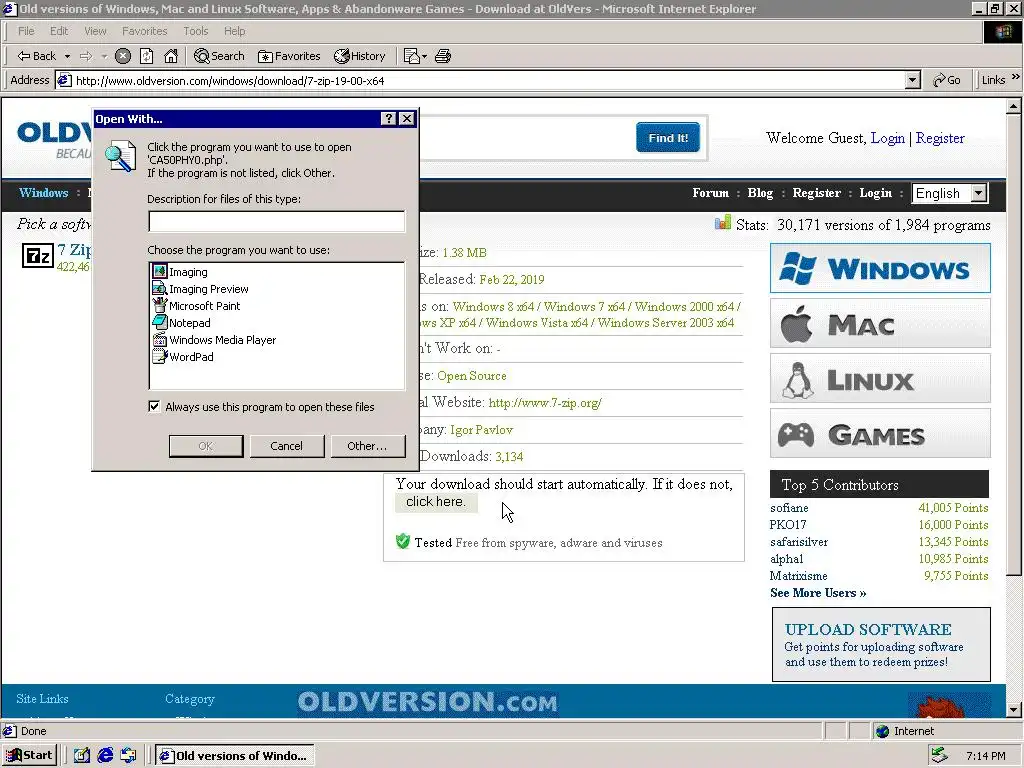Open the Windows Start menu

[x=29, y=756]
